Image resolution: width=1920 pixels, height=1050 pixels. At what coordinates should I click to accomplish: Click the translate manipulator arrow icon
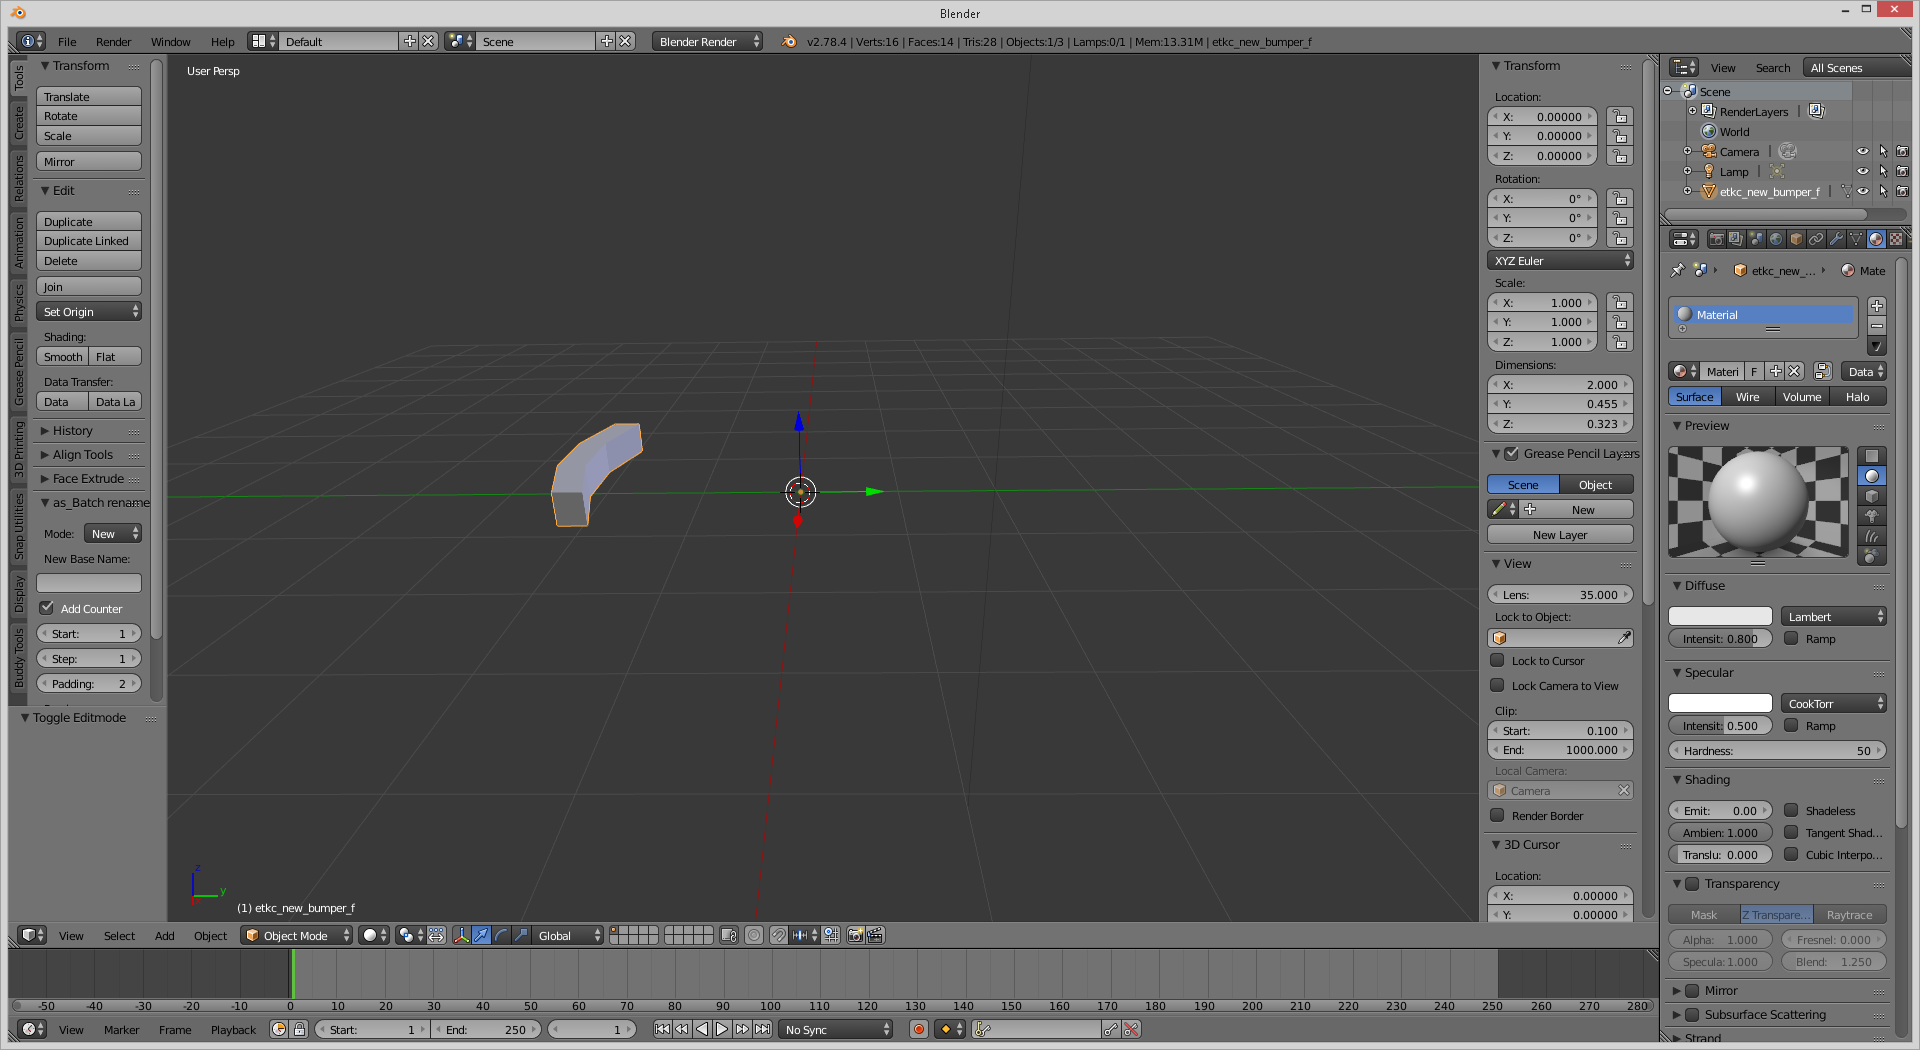pos(481,935)
